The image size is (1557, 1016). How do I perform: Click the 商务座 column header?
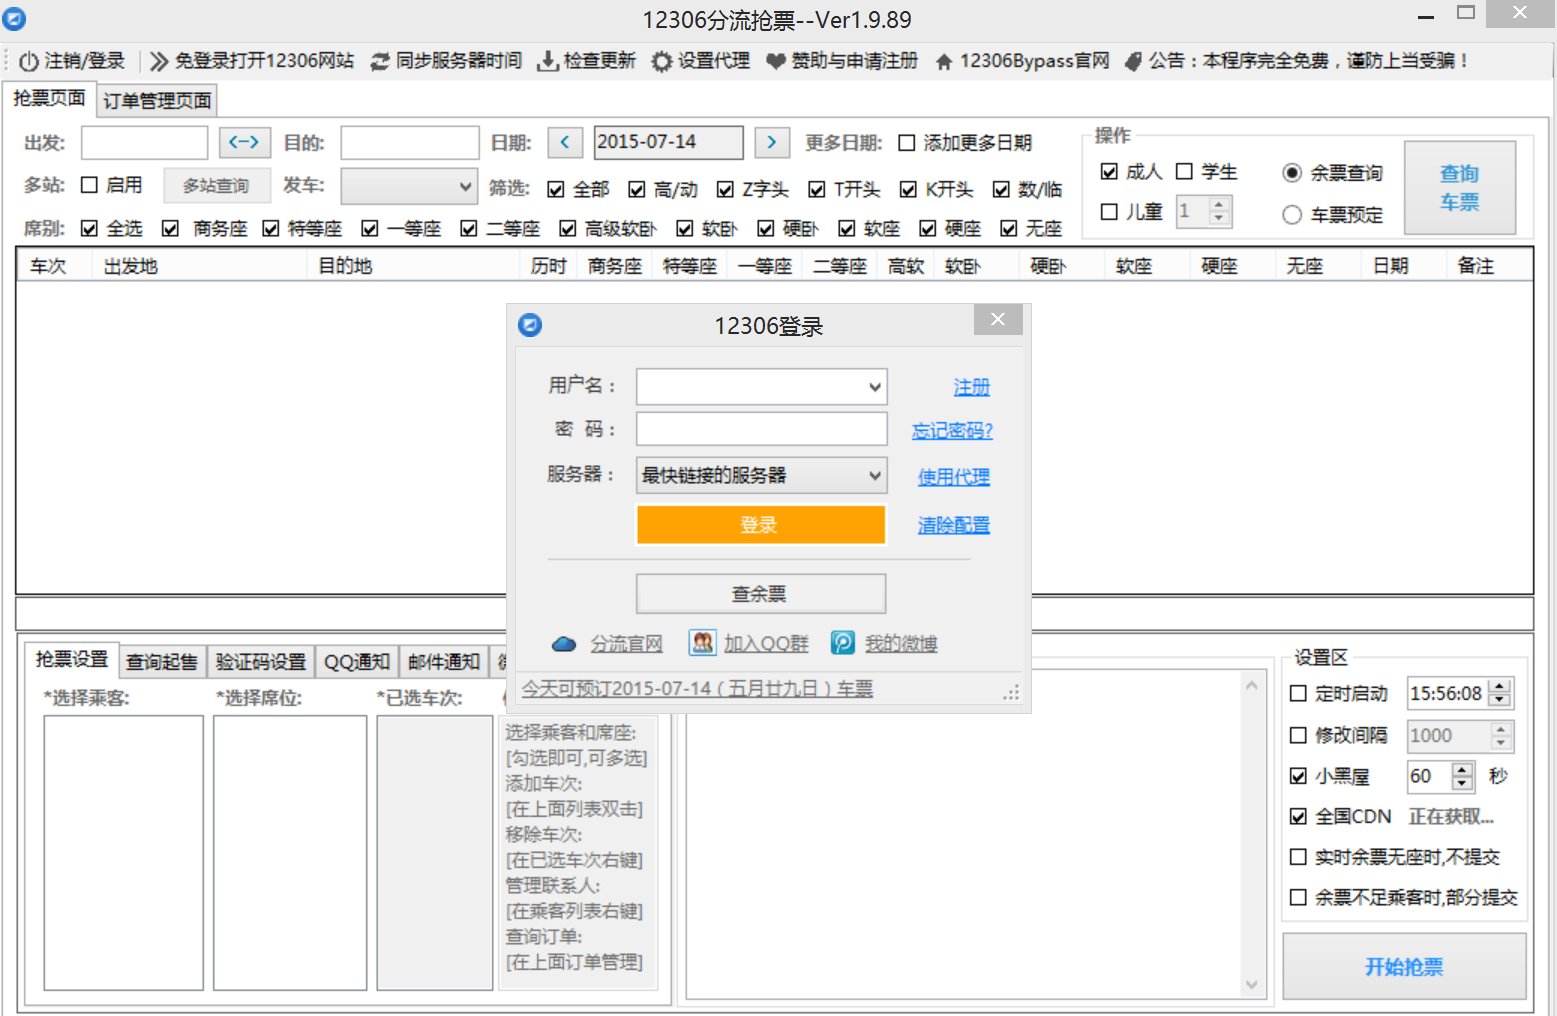614,266
